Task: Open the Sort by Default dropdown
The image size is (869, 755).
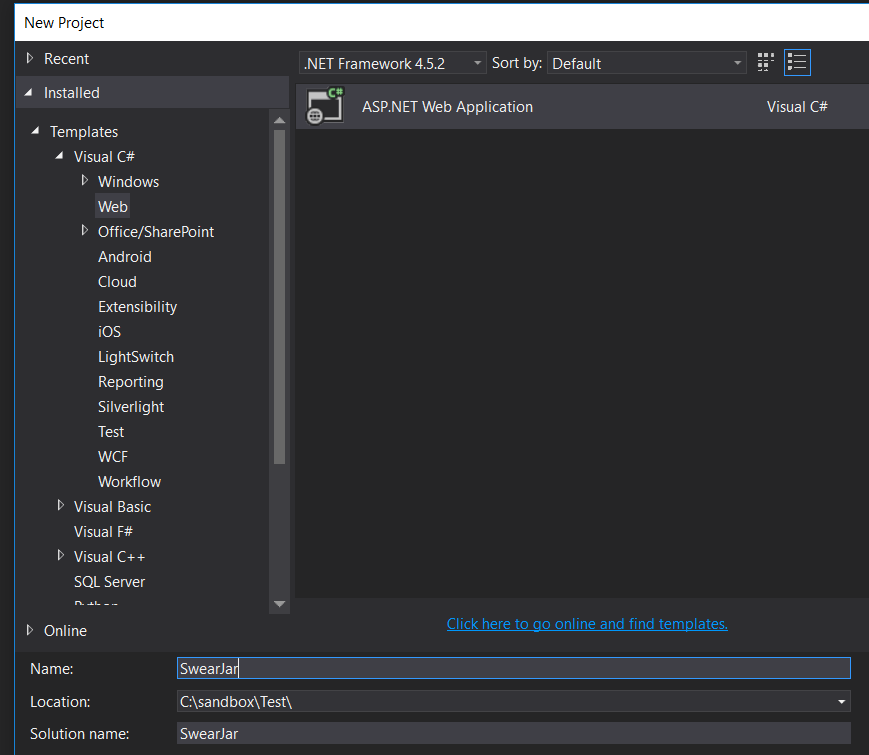Action: 737,62
